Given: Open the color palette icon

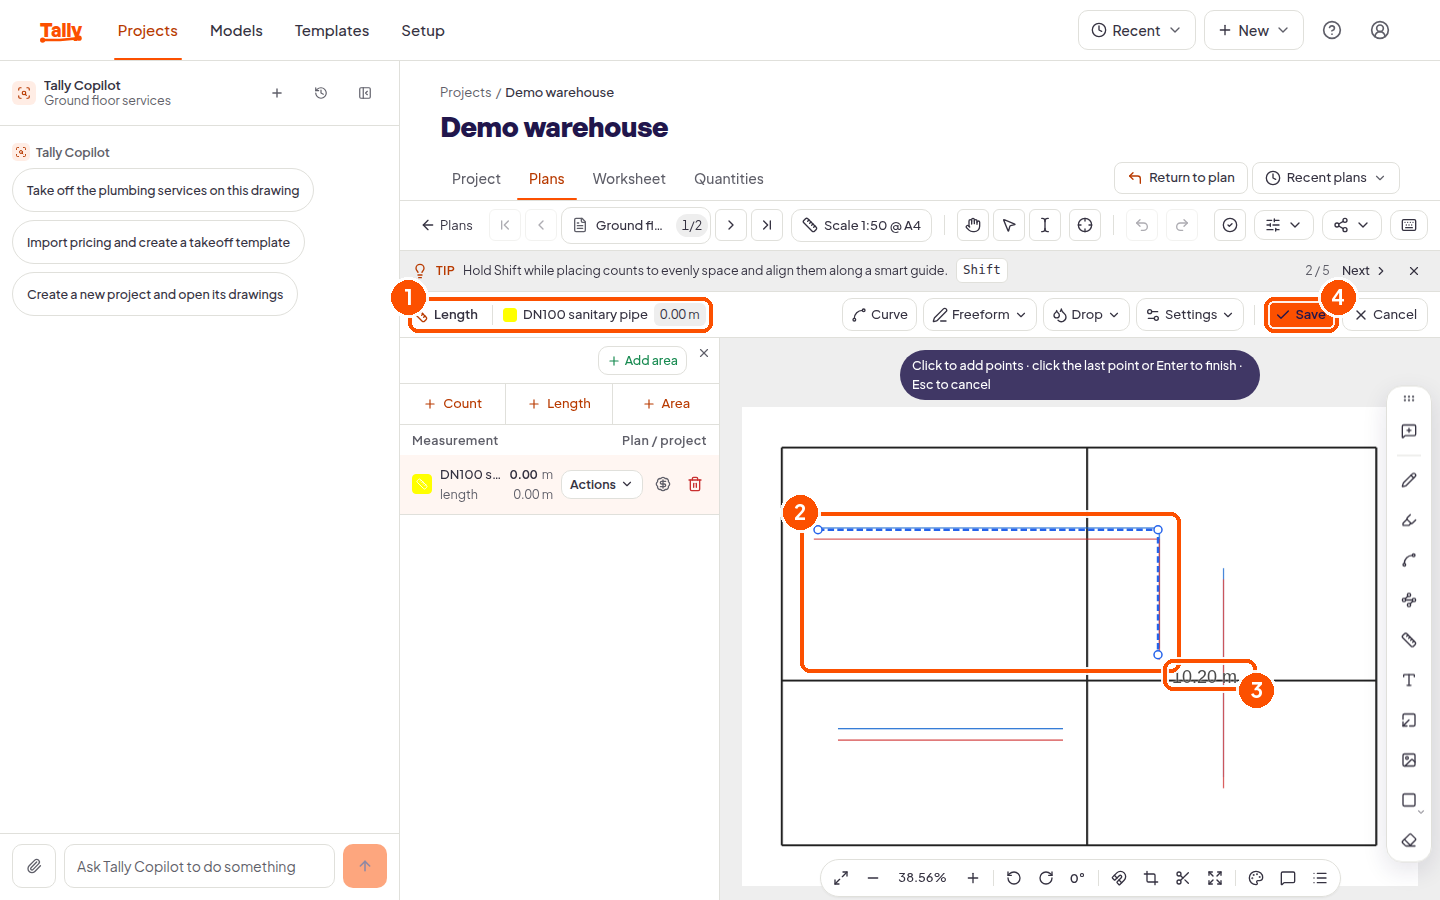Looking at the screenshot, I should (x=1256, y=878).
